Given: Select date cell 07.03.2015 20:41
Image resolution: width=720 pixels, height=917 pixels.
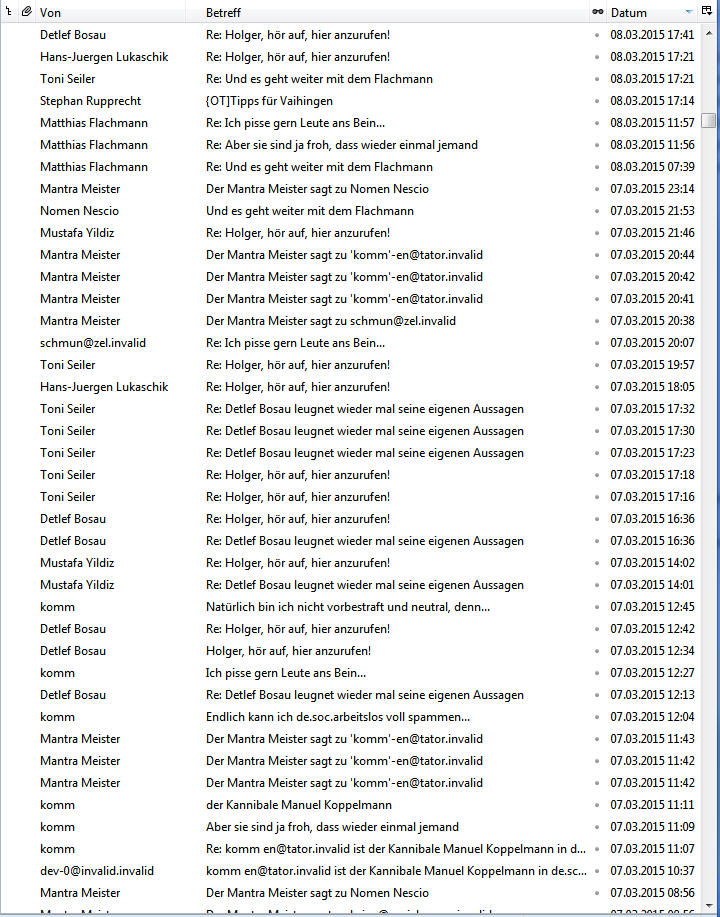Looking at the screenshot, I should click(652, 299).
